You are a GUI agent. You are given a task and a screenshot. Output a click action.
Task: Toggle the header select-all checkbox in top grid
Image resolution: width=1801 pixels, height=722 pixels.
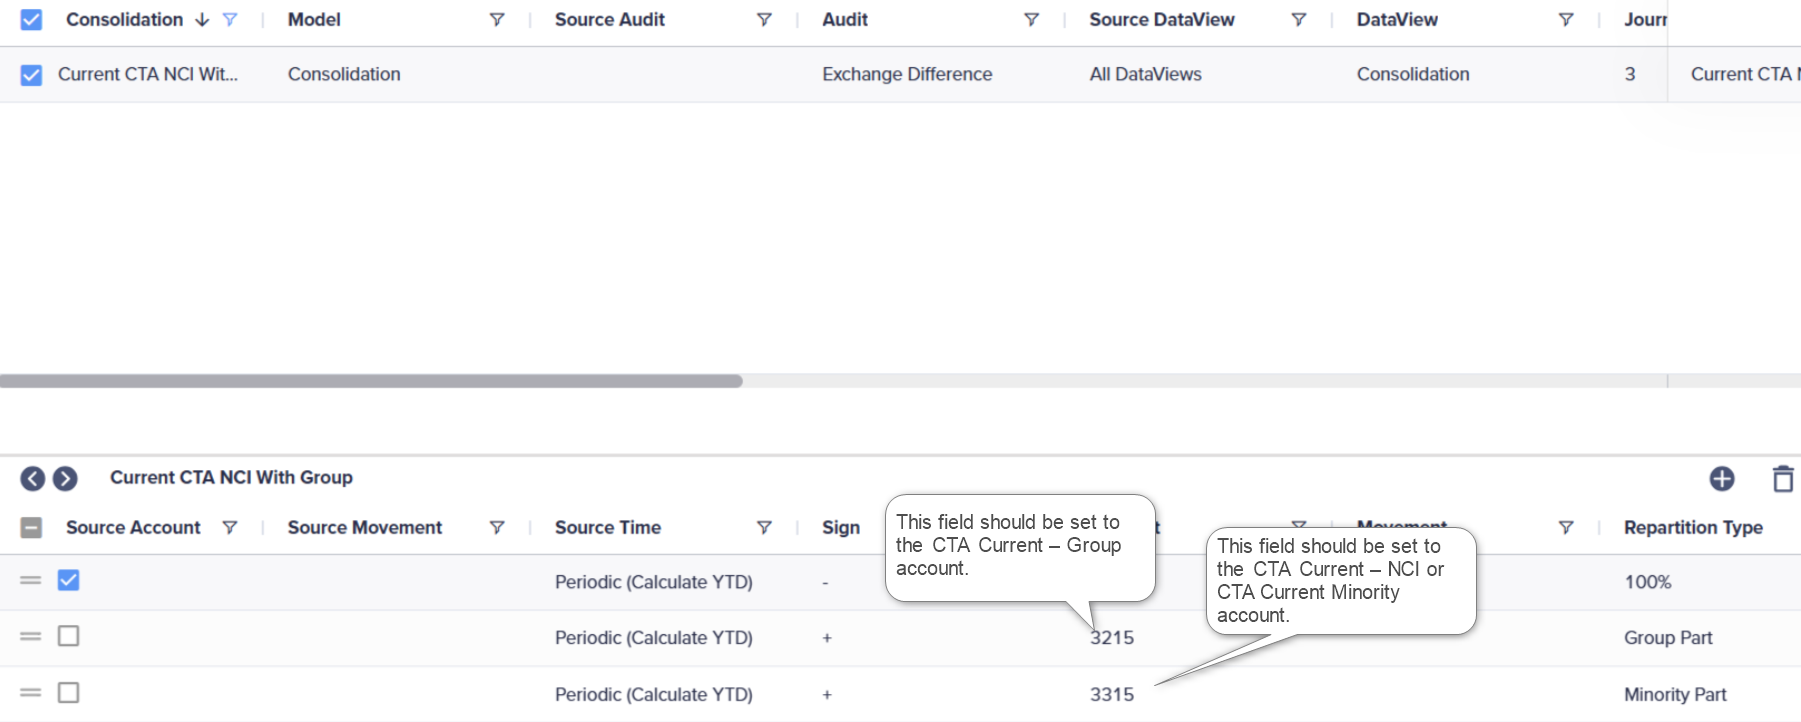tap(31, 20)
